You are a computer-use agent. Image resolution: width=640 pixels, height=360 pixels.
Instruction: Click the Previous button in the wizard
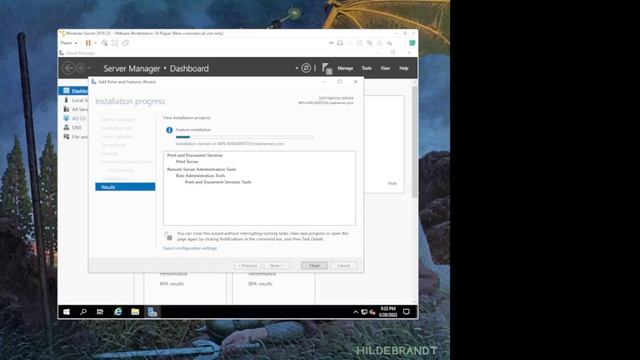pyautogui.click(x=247, y=266)
